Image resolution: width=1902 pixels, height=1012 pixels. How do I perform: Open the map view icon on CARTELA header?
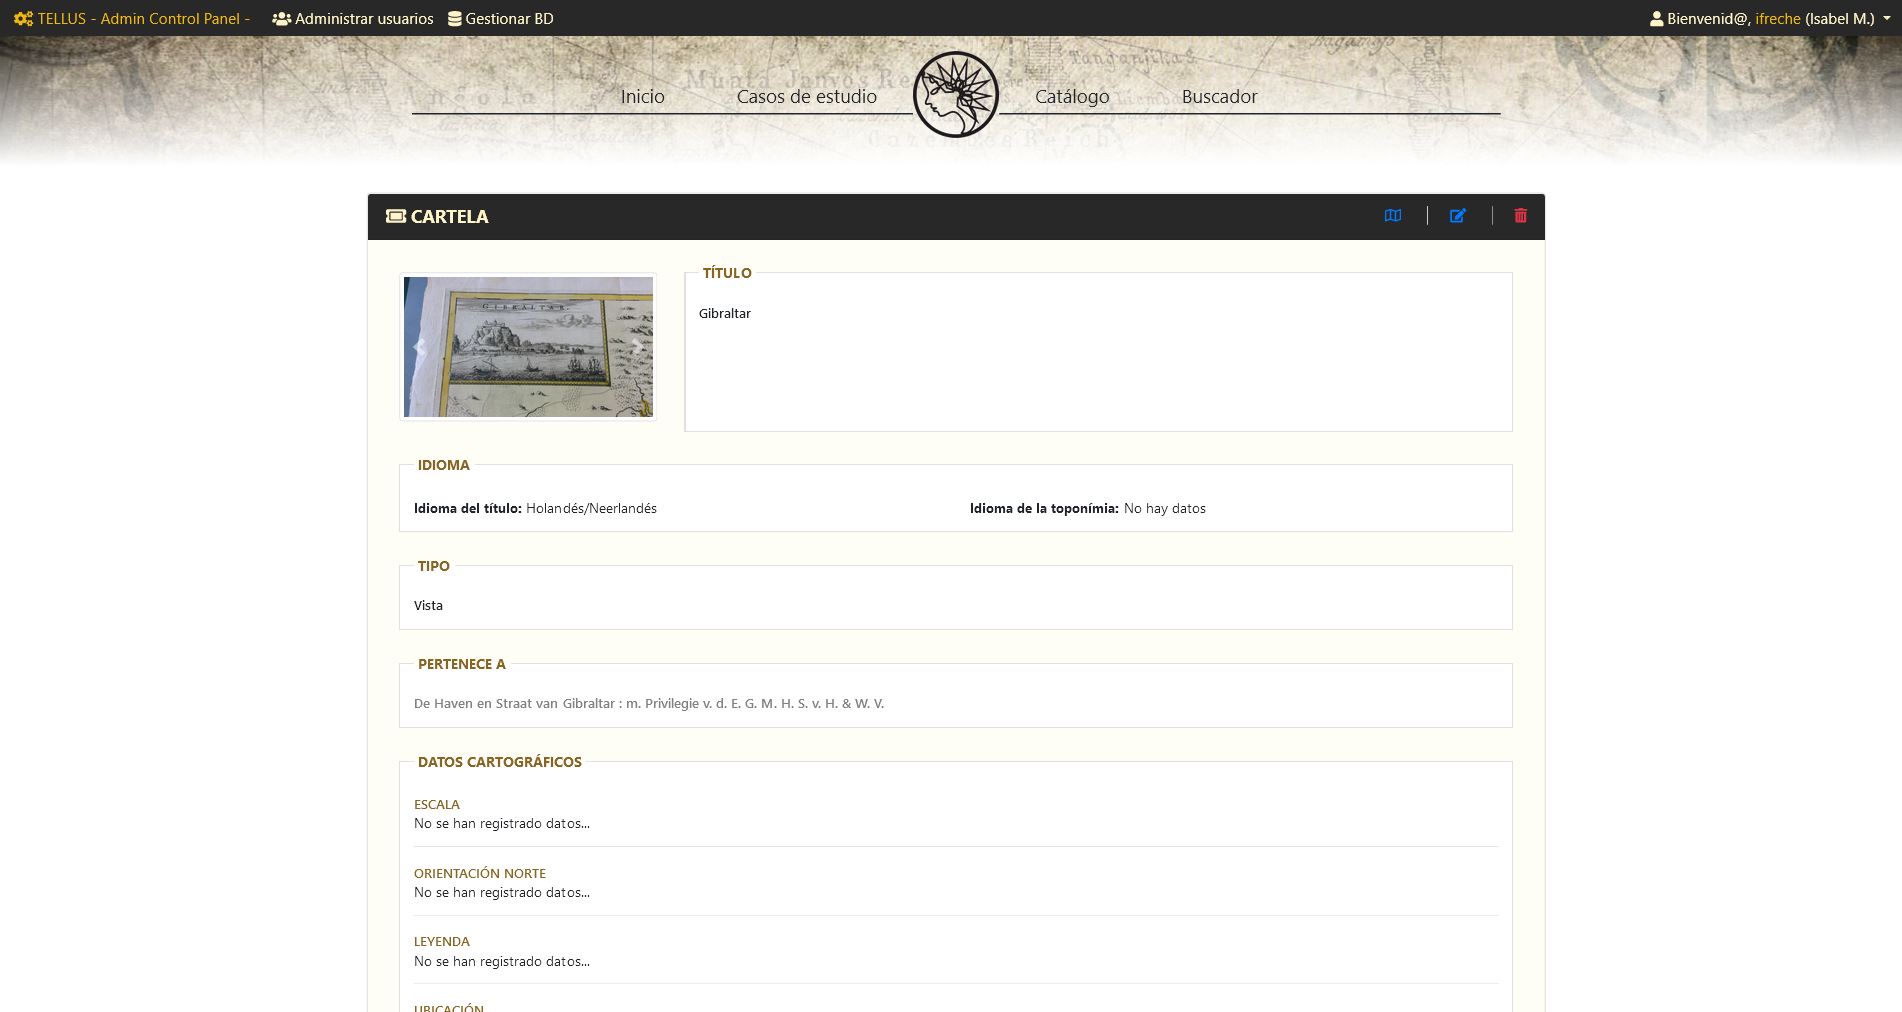pyautogui.click(x=1393, y=215)
